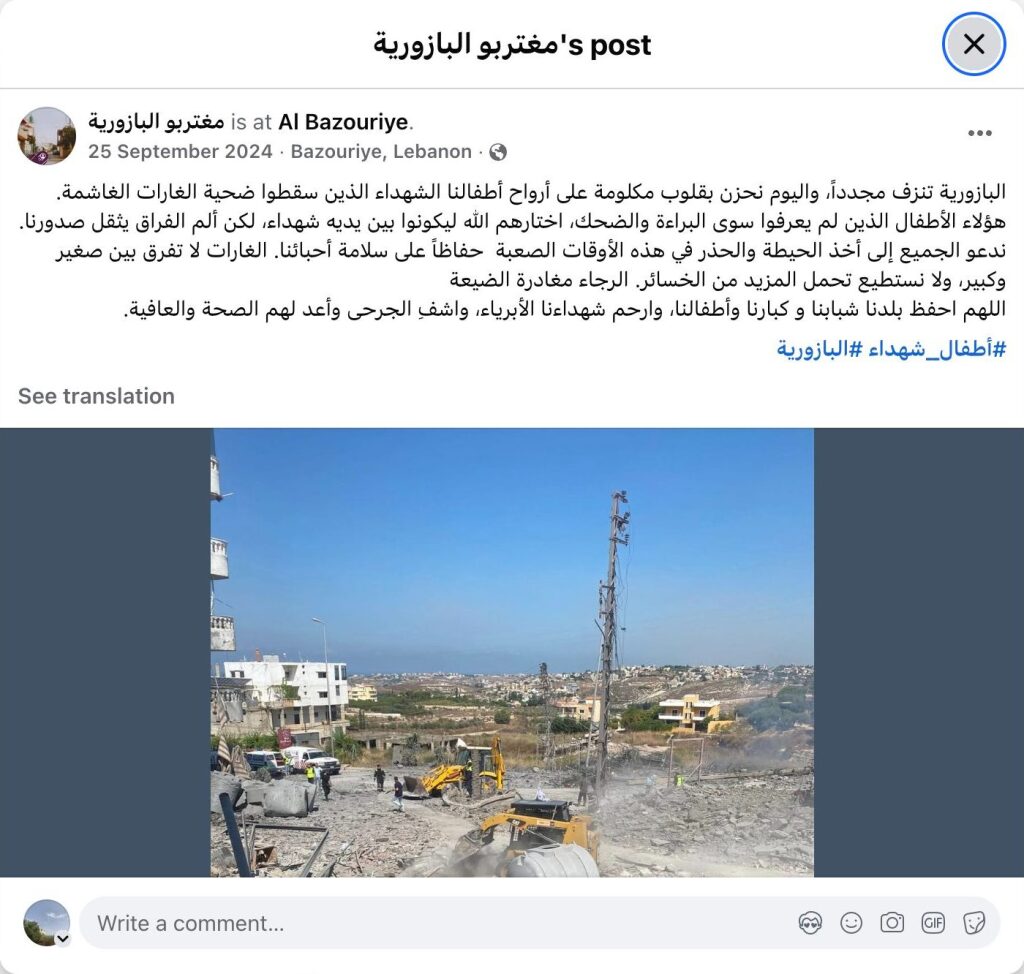Viewport: 1024px width, 974px height.
Task: Click See translation under the post
Action: 96,396
